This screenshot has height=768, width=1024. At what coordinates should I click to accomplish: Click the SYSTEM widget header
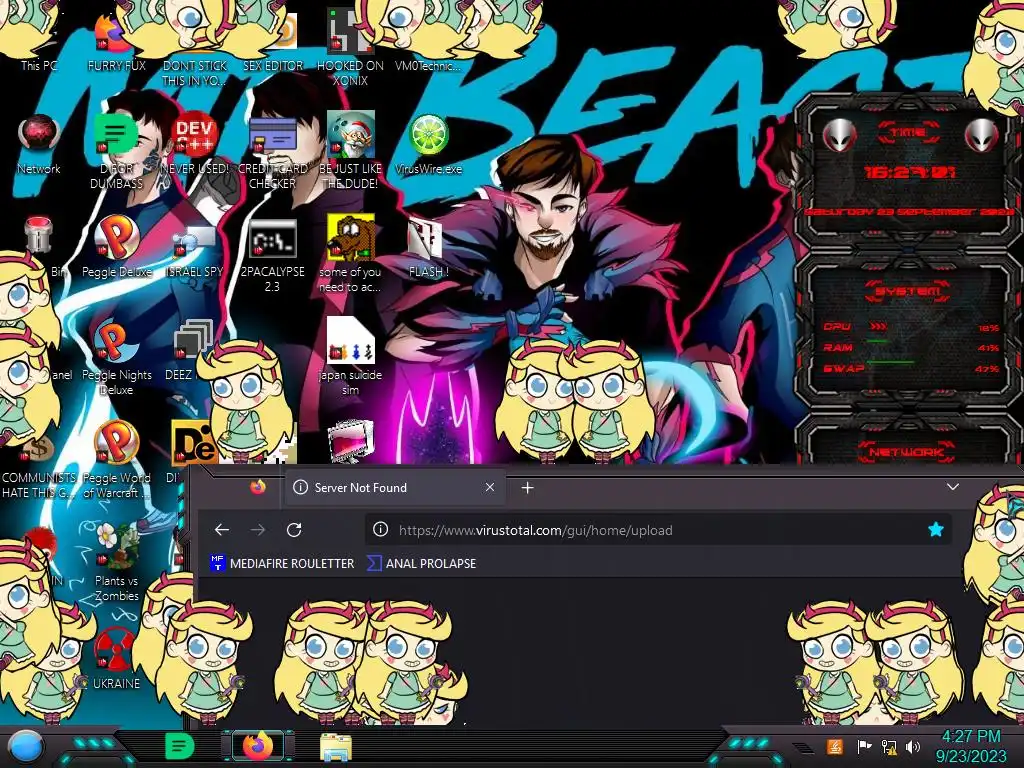[908, 291]
